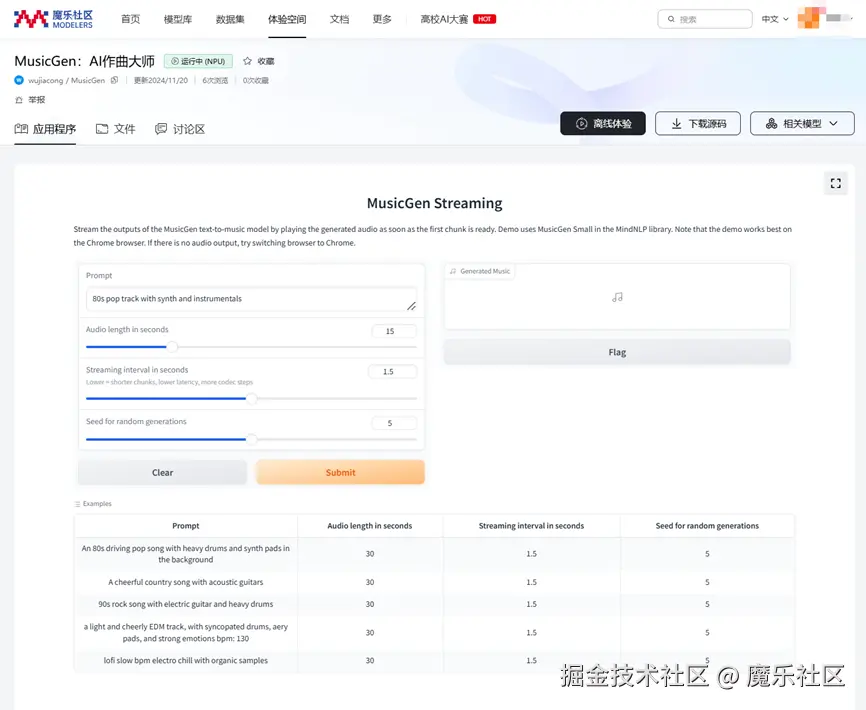Image resolution: width=866 pixels, height=710 pixels.
Task: Open the 中文 language dropdown
Action: point(775,19)
